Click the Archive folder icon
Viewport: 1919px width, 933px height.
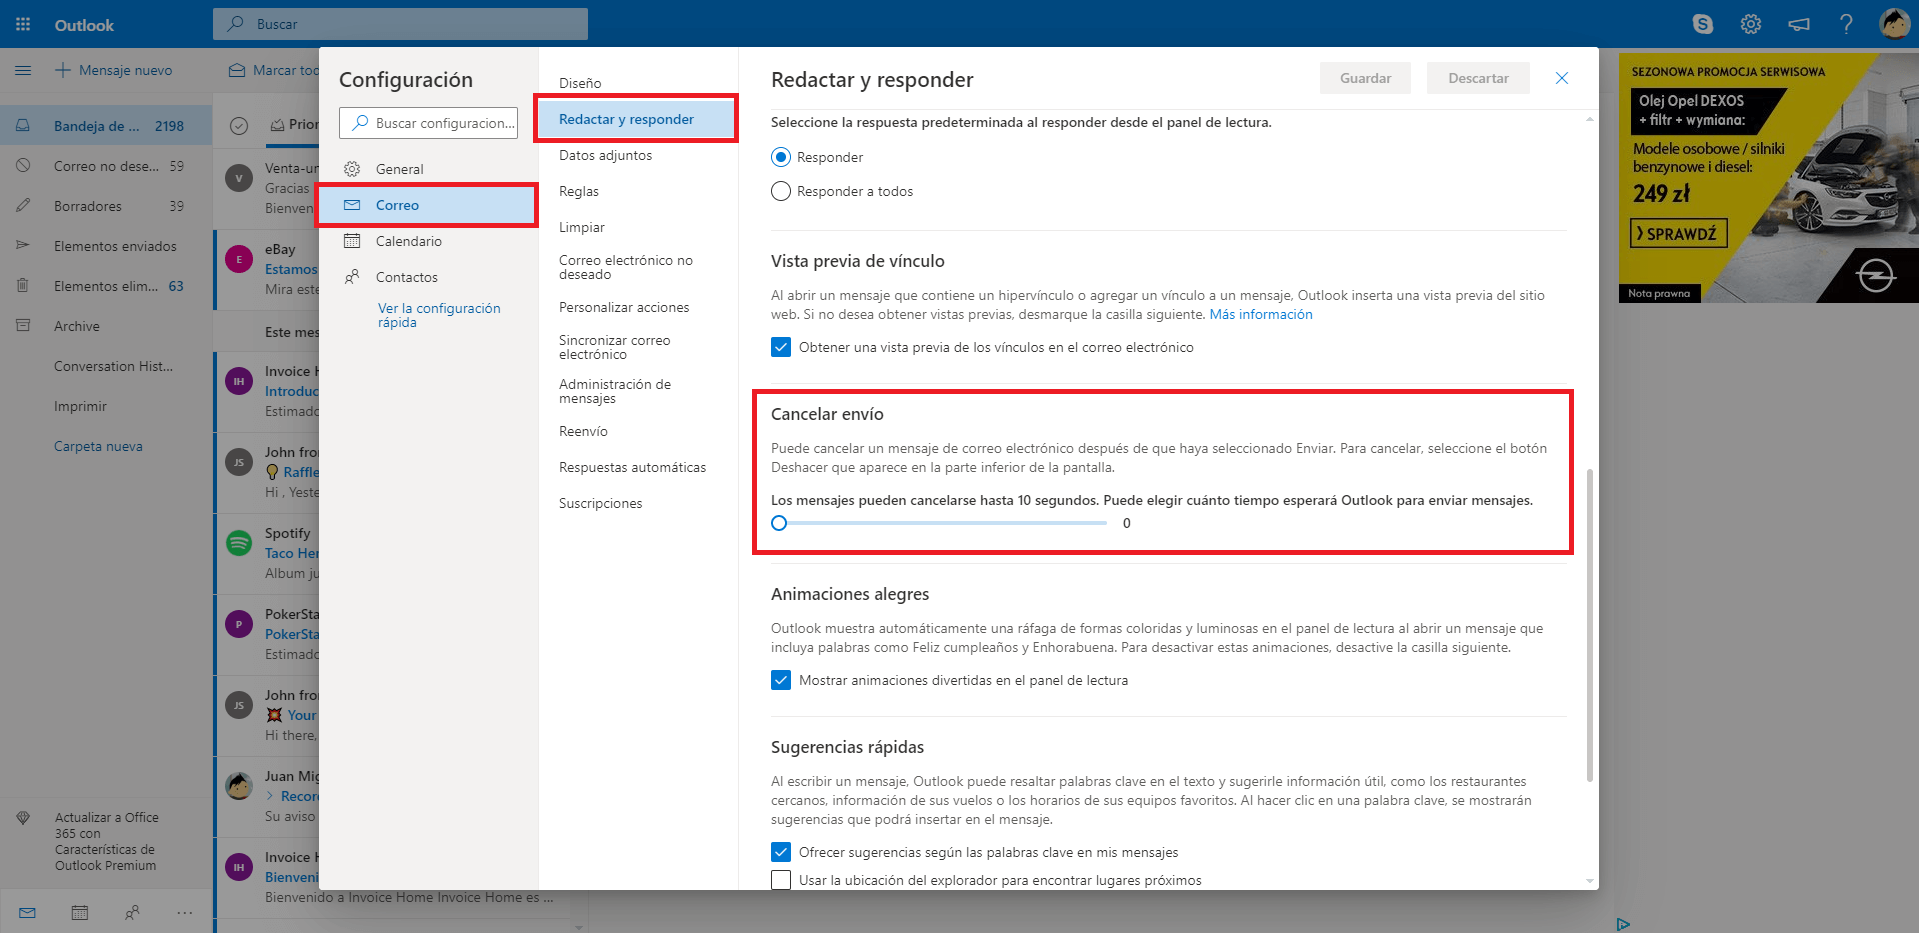coord(23,326)
